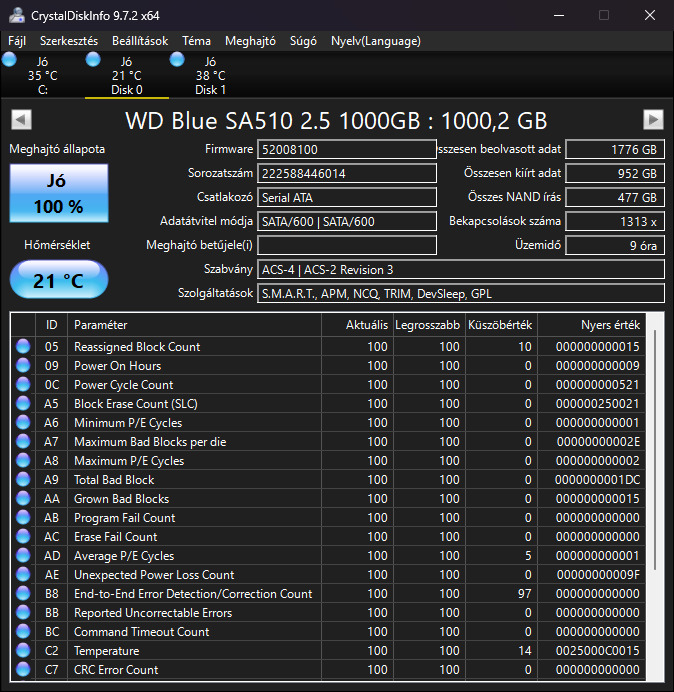674x692 pixels.
Task: Click status orb for Power On Hours
Action: tap(23, 365)
